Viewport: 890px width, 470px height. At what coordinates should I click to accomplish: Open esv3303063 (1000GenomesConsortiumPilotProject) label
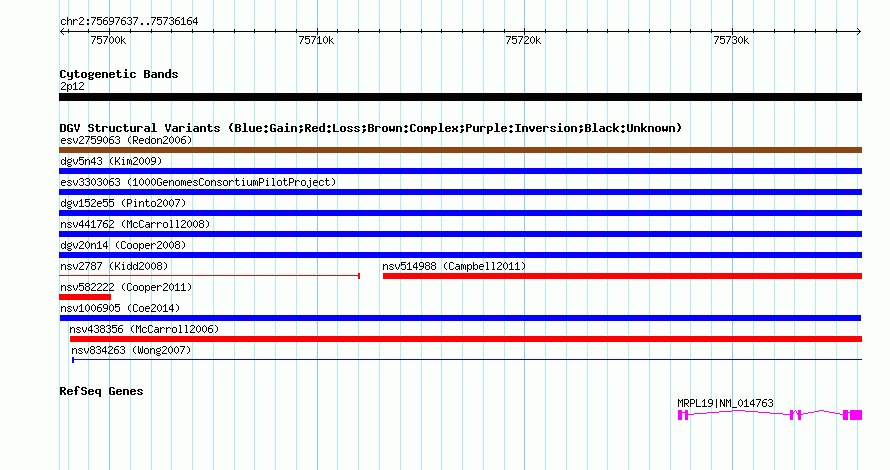pyautogui.click(x=198, y=182)
